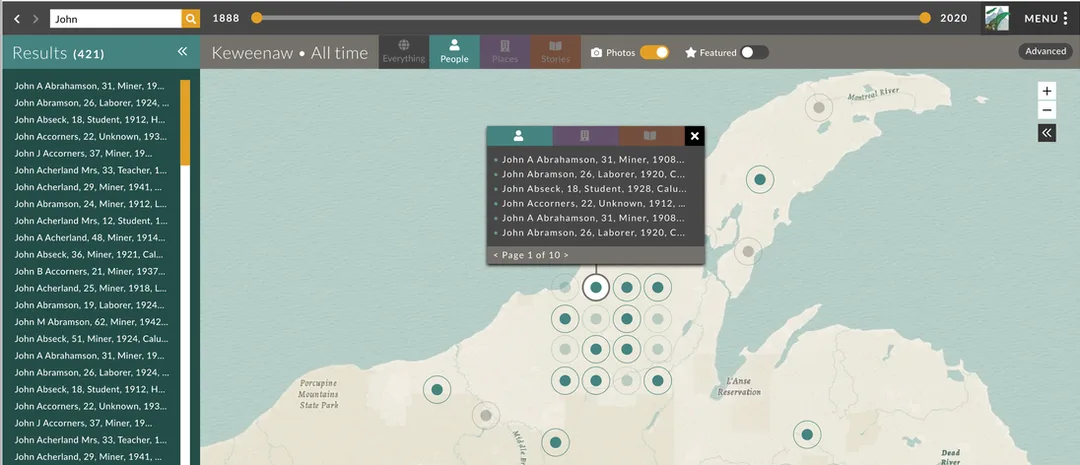Image resolution: width=1080 pixels, height=465 pixels.
Task: Collapse map controls with double chevron
Action: coord(1047,133)
